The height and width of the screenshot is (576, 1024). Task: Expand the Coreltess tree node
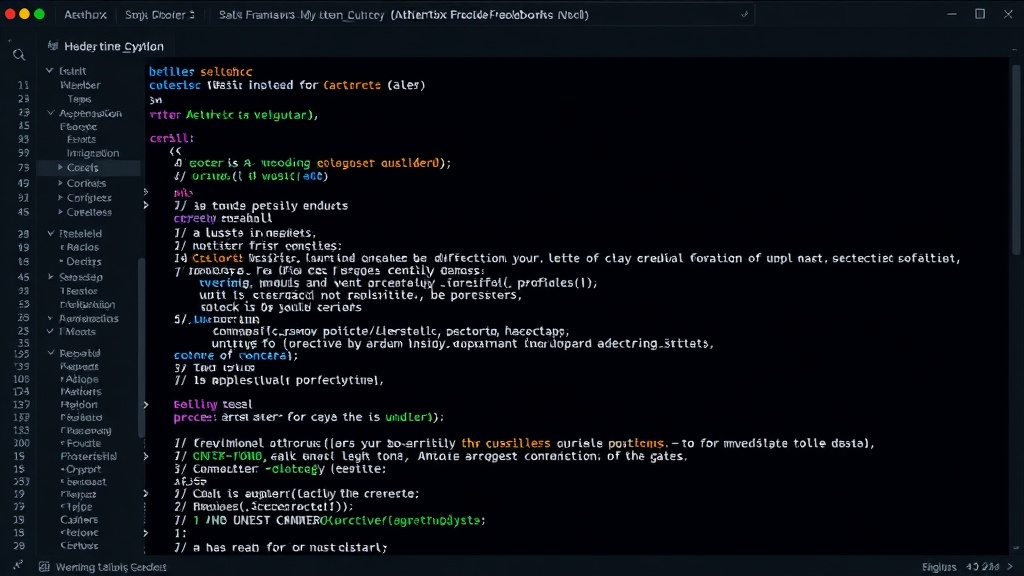point(60,212)
